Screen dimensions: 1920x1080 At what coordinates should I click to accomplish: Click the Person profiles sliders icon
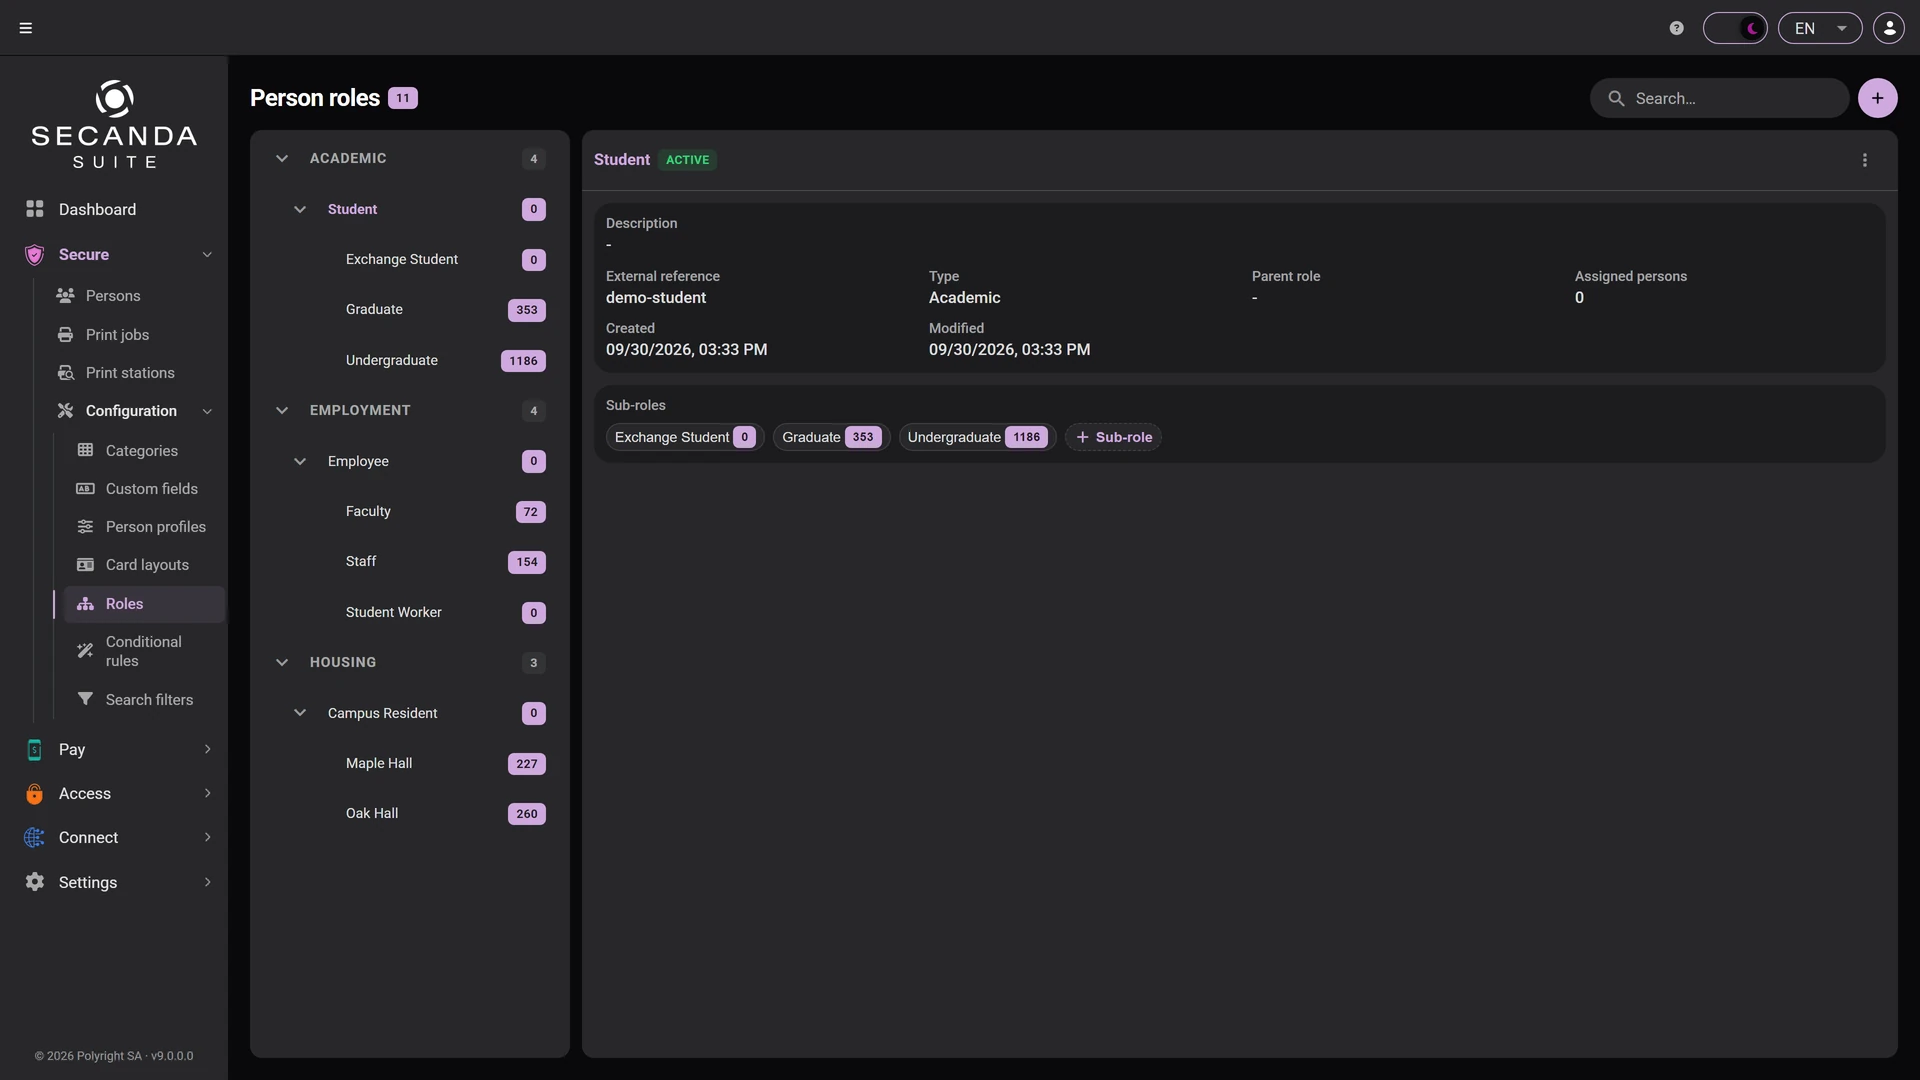click(86, 527)
